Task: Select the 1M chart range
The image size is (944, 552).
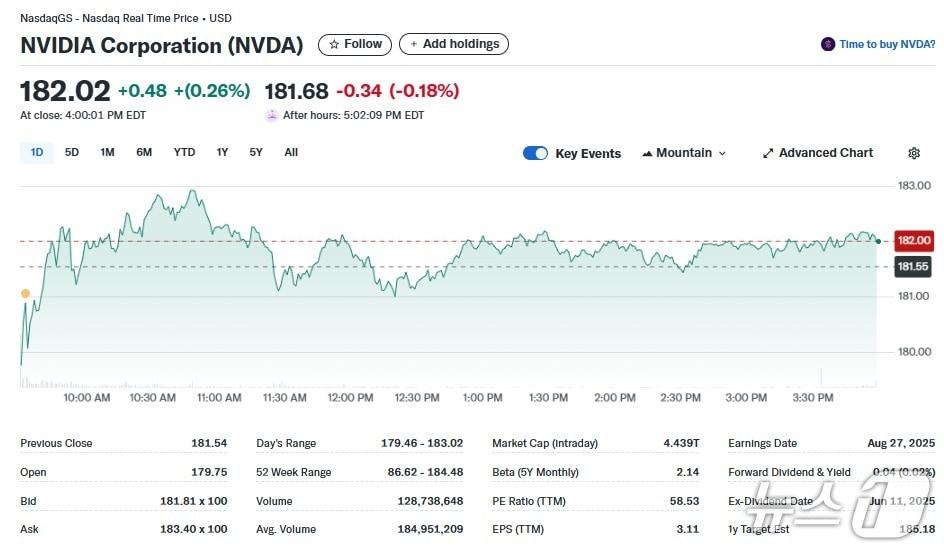Action: tap(107, 152)
